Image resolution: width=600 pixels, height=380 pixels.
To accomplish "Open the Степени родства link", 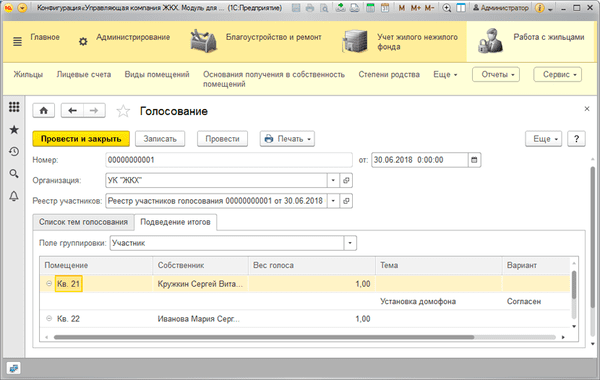I will point(389,75).
